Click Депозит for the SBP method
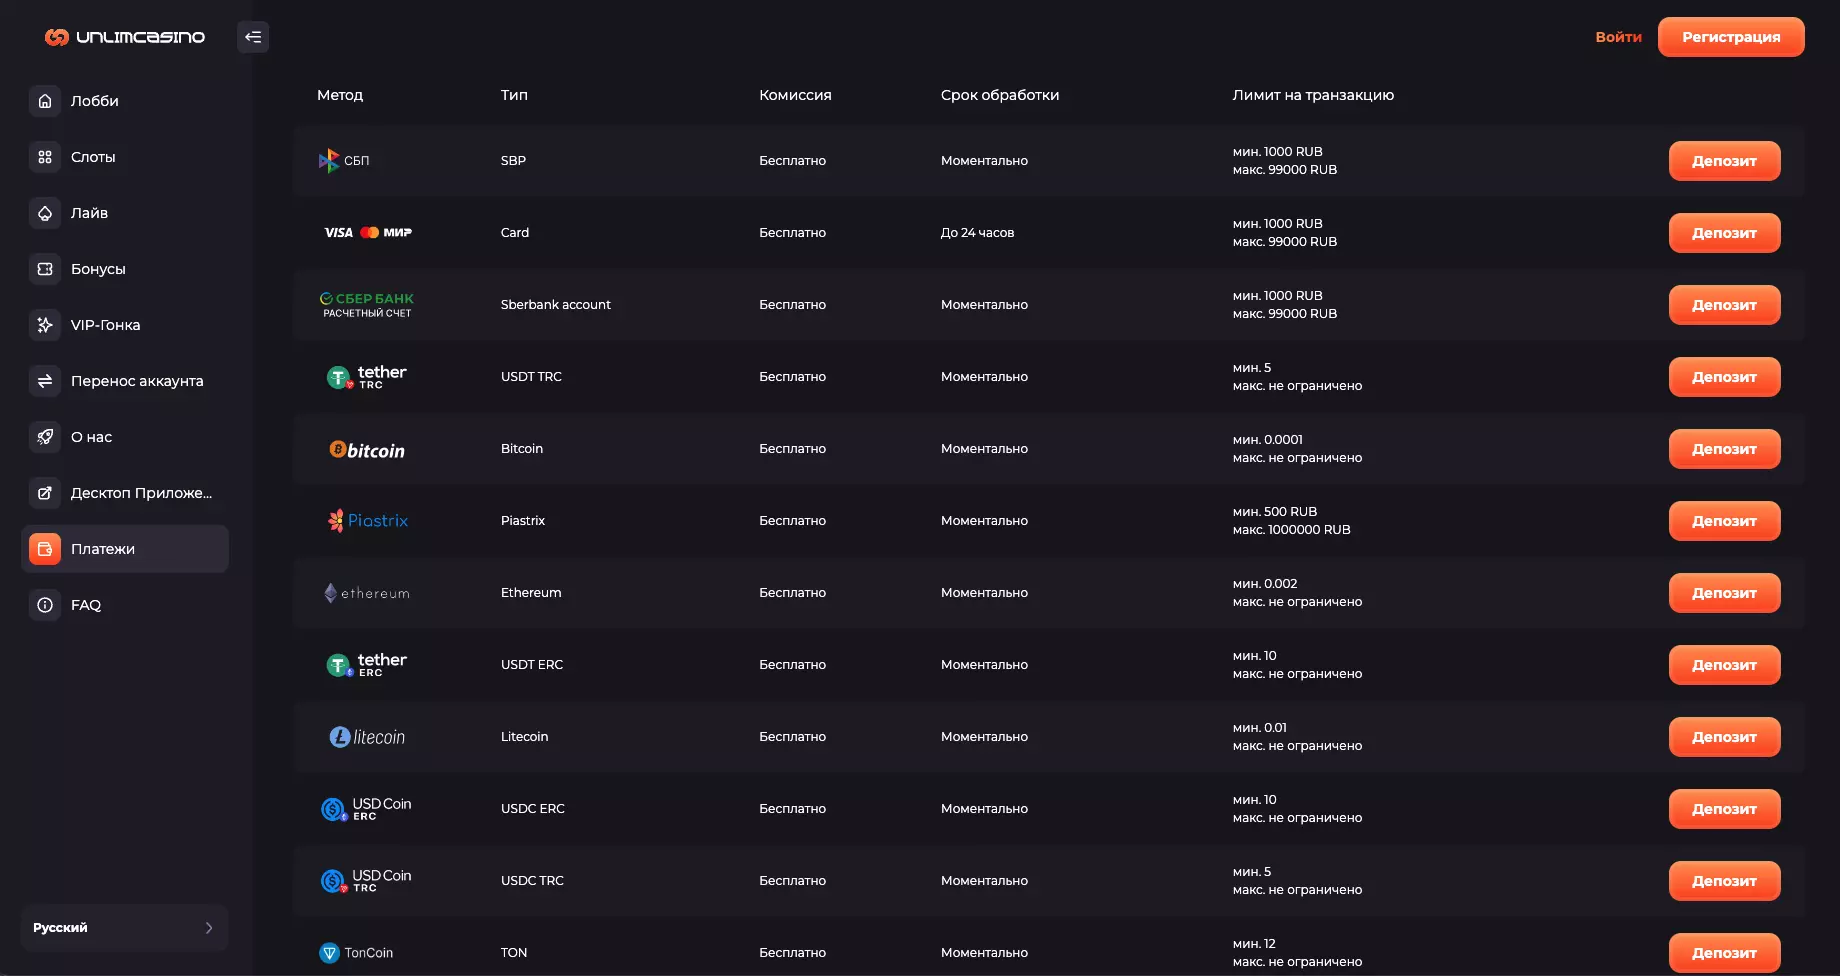The width and height of the screenshot is (1840, 976). pyautogui.click(x=1724, y=161)
